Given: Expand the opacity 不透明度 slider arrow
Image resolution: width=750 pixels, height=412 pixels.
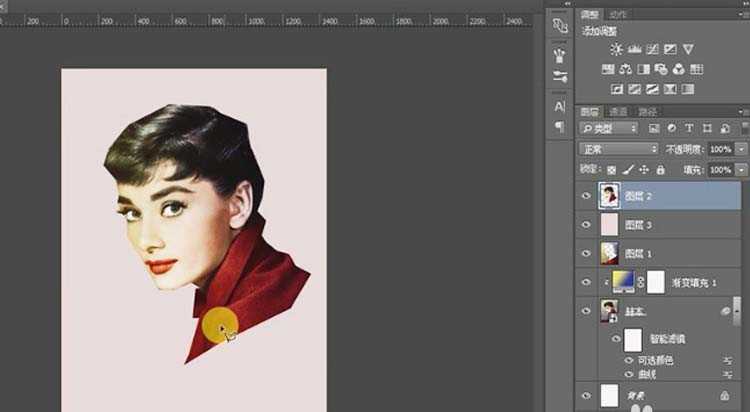Looking at the screenshot, I should [x=741, y=149].
